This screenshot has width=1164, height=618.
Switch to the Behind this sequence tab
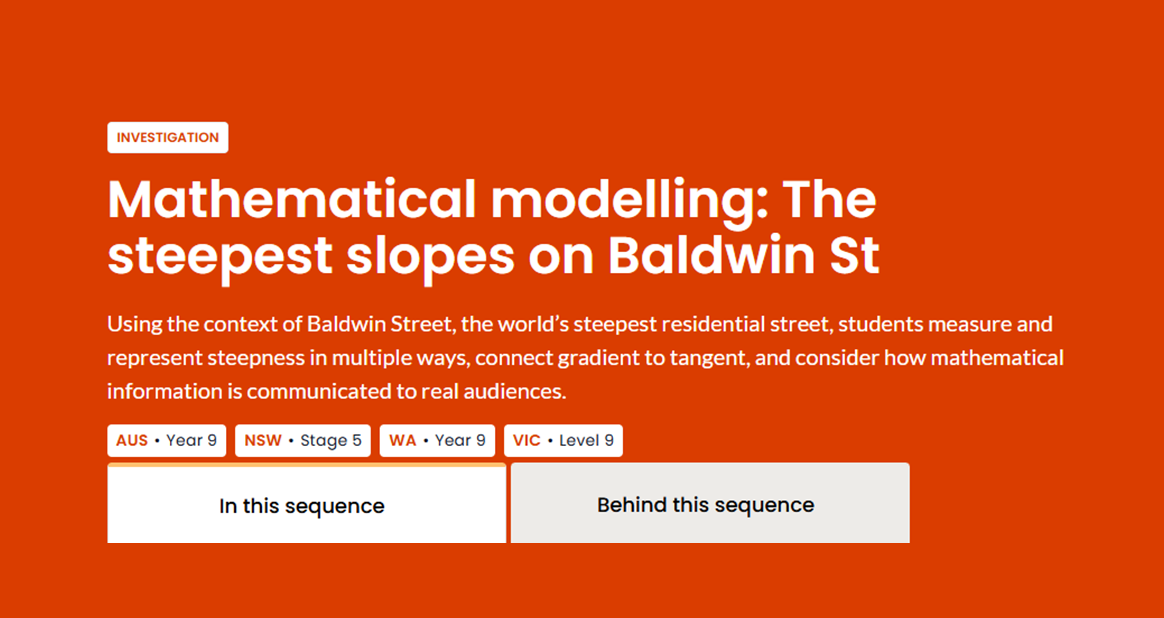click(710, 504)
